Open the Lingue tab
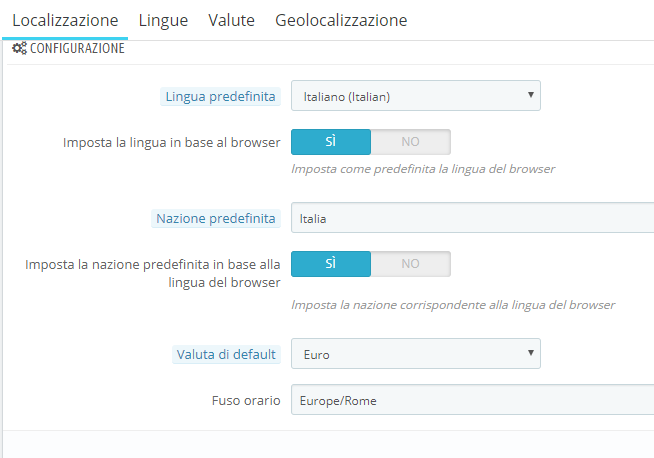The image size is (654, 458). click(x=163, y=20)
